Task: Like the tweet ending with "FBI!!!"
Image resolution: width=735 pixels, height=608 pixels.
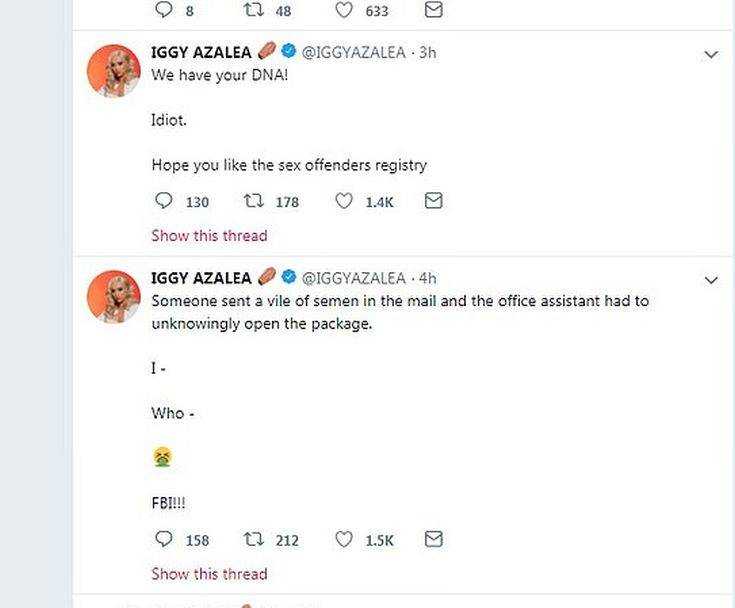Action: pos(344,539)
